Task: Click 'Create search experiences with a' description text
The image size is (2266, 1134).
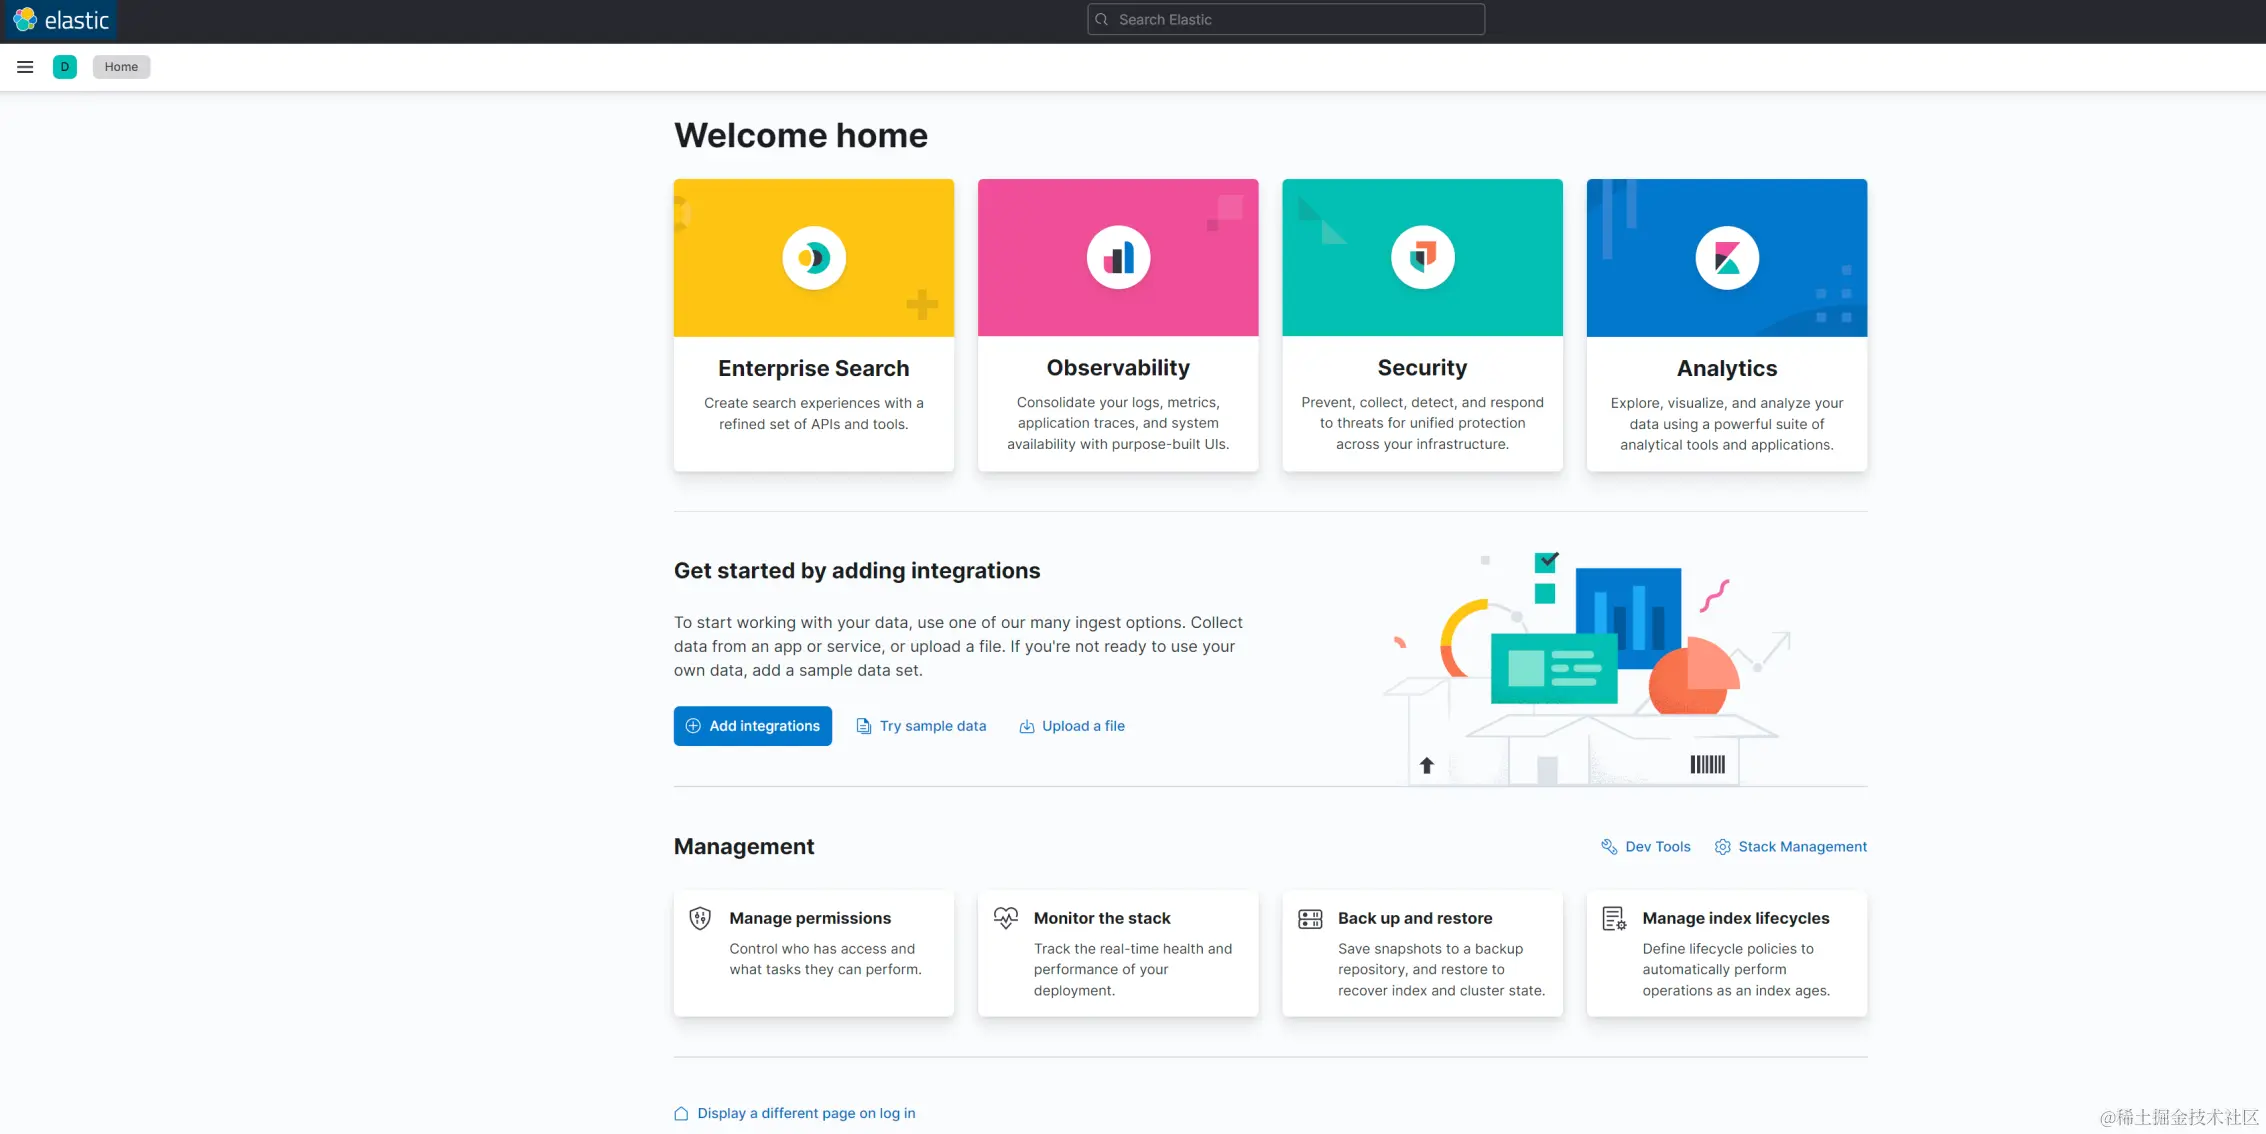Action: (814, 403)
